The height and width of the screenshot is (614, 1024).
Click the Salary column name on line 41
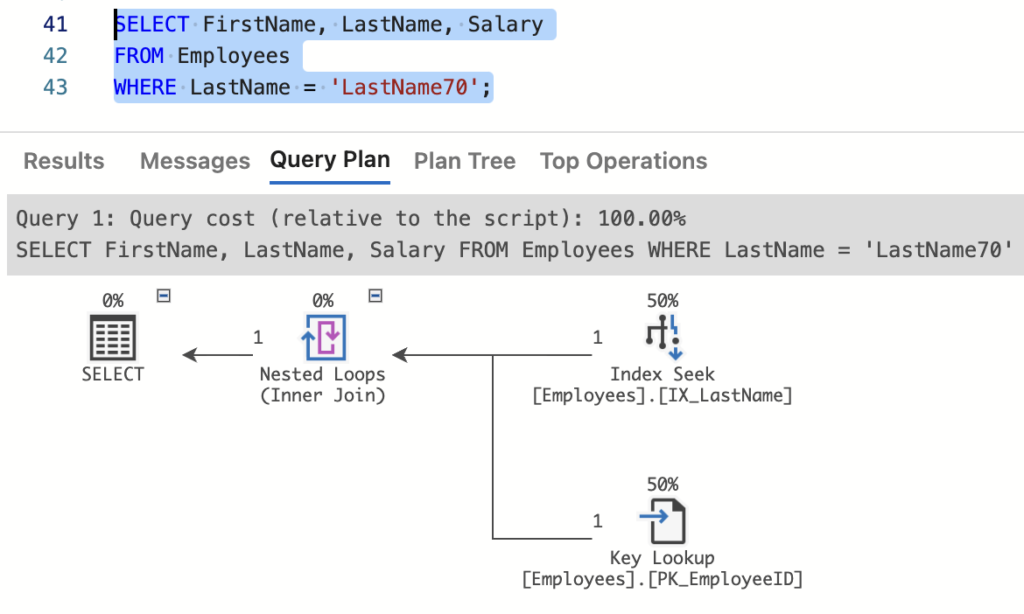505,24
